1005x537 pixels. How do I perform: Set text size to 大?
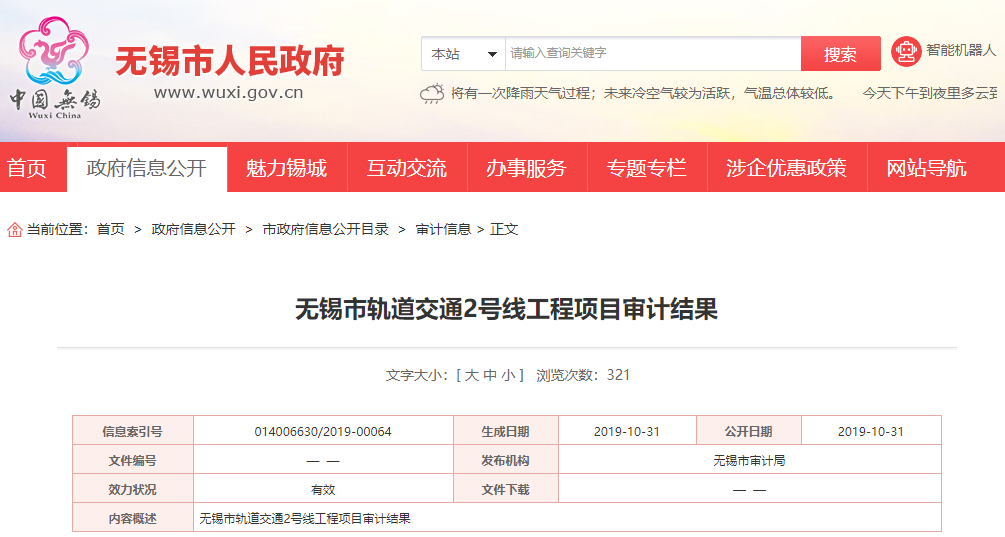(471, 375)
